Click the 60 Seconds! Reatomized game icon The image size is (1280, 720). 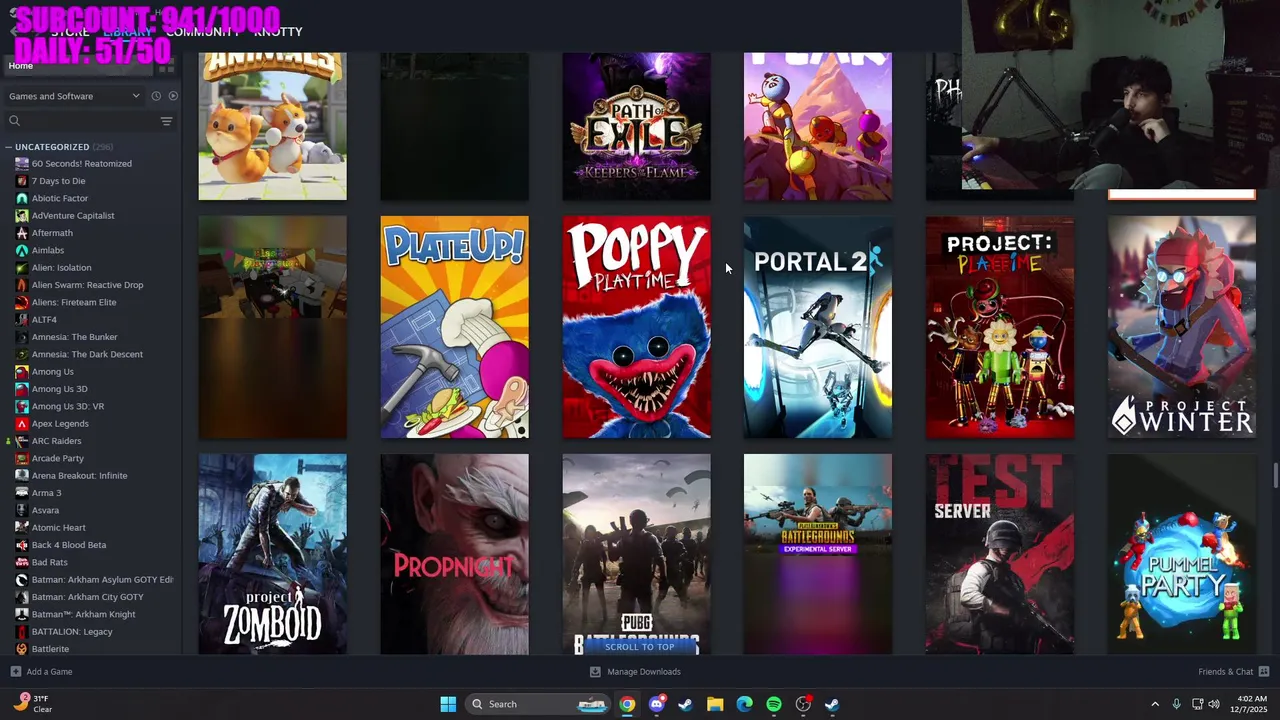tap(22, 164)
